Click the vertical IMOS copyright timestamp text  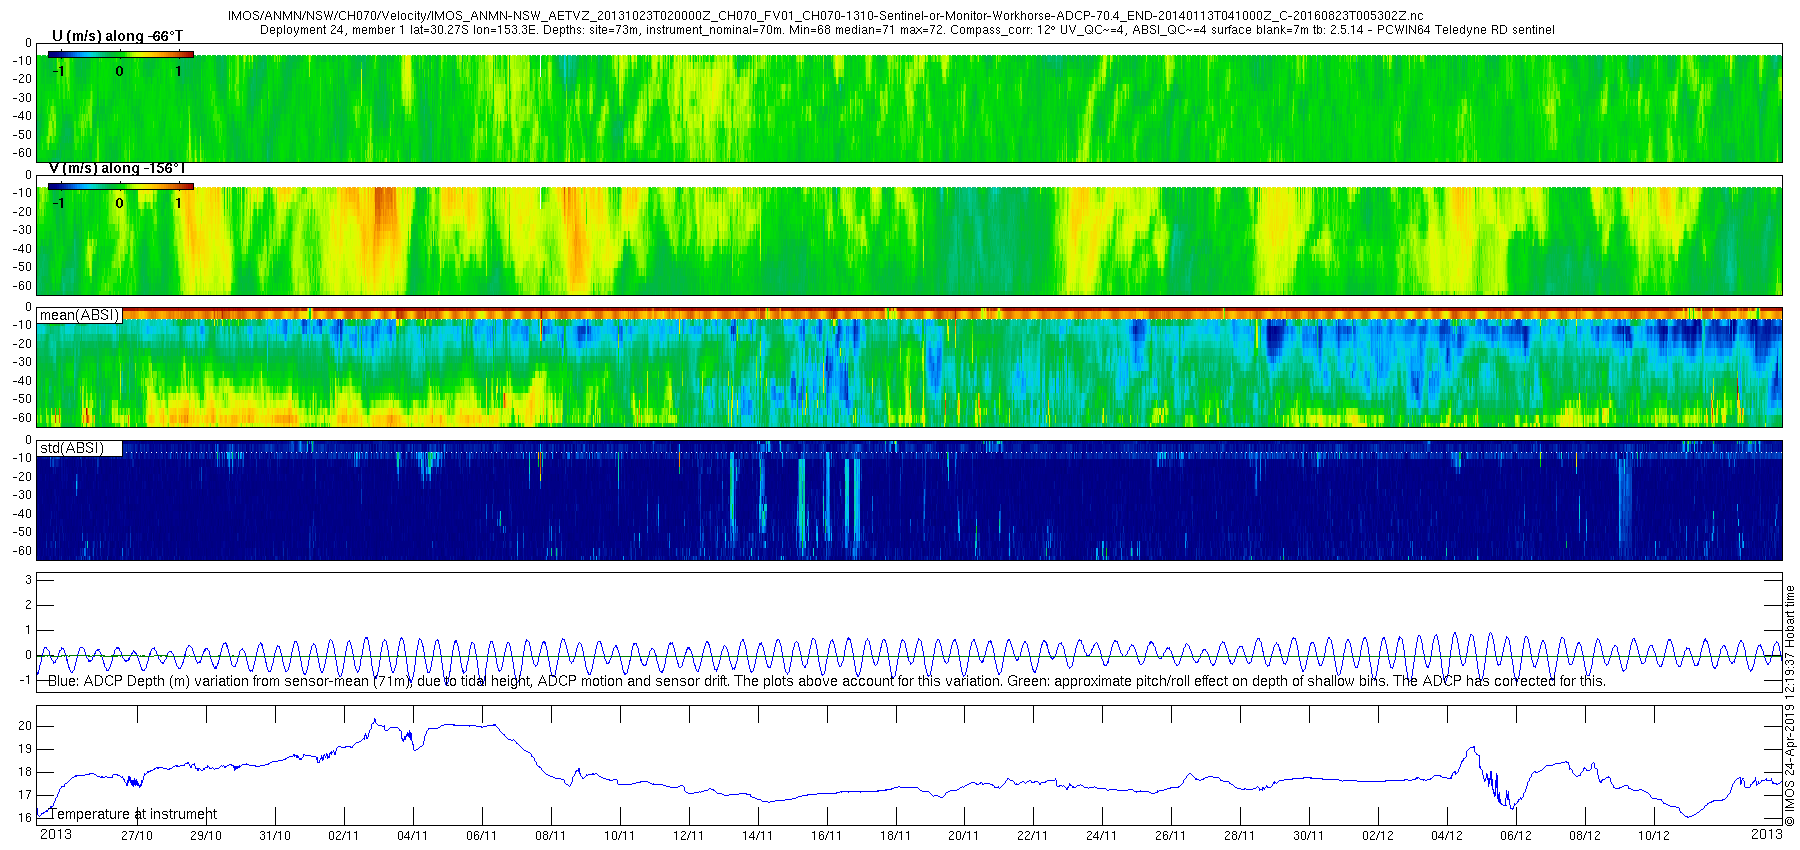[x=1790, y=705]
